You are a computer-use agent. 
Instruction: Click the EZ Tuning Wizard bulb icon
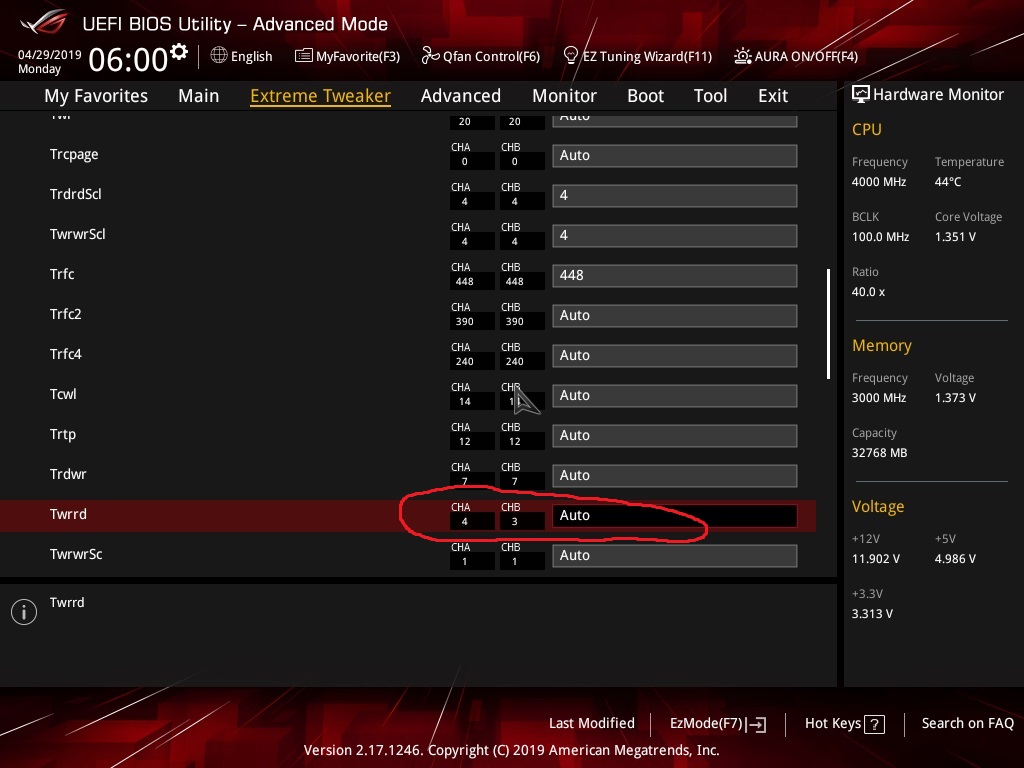pos(571,56)
